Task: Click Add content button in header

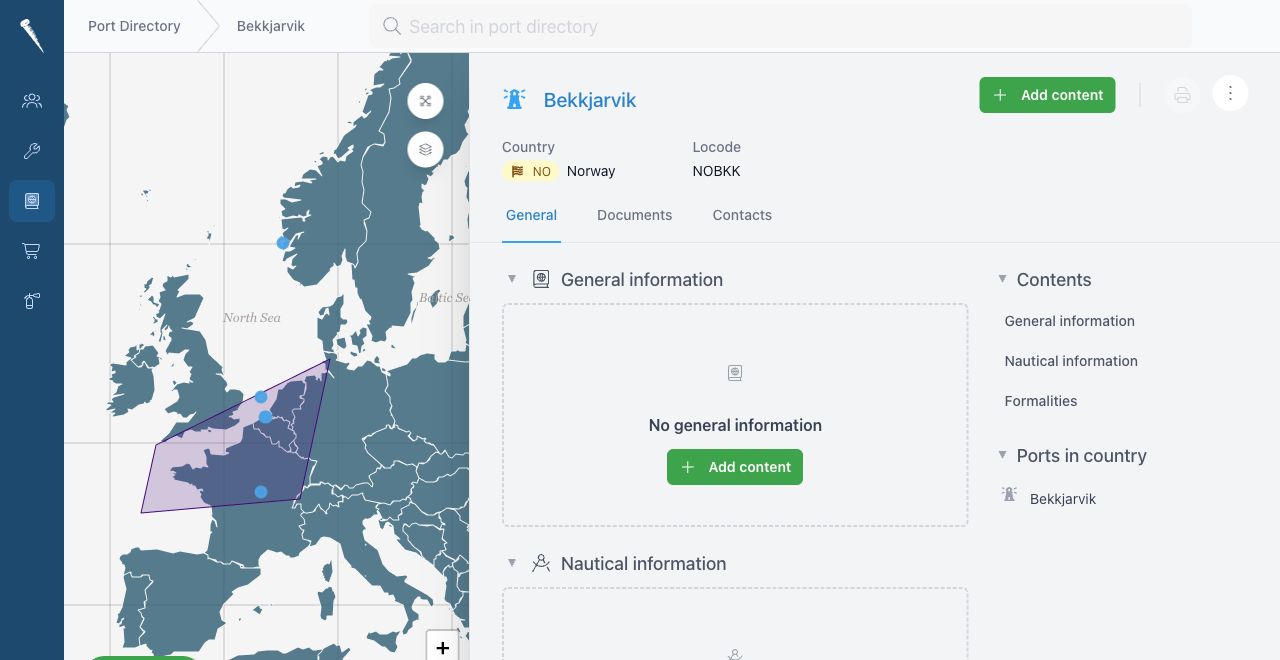Action: click(1047, 95)
